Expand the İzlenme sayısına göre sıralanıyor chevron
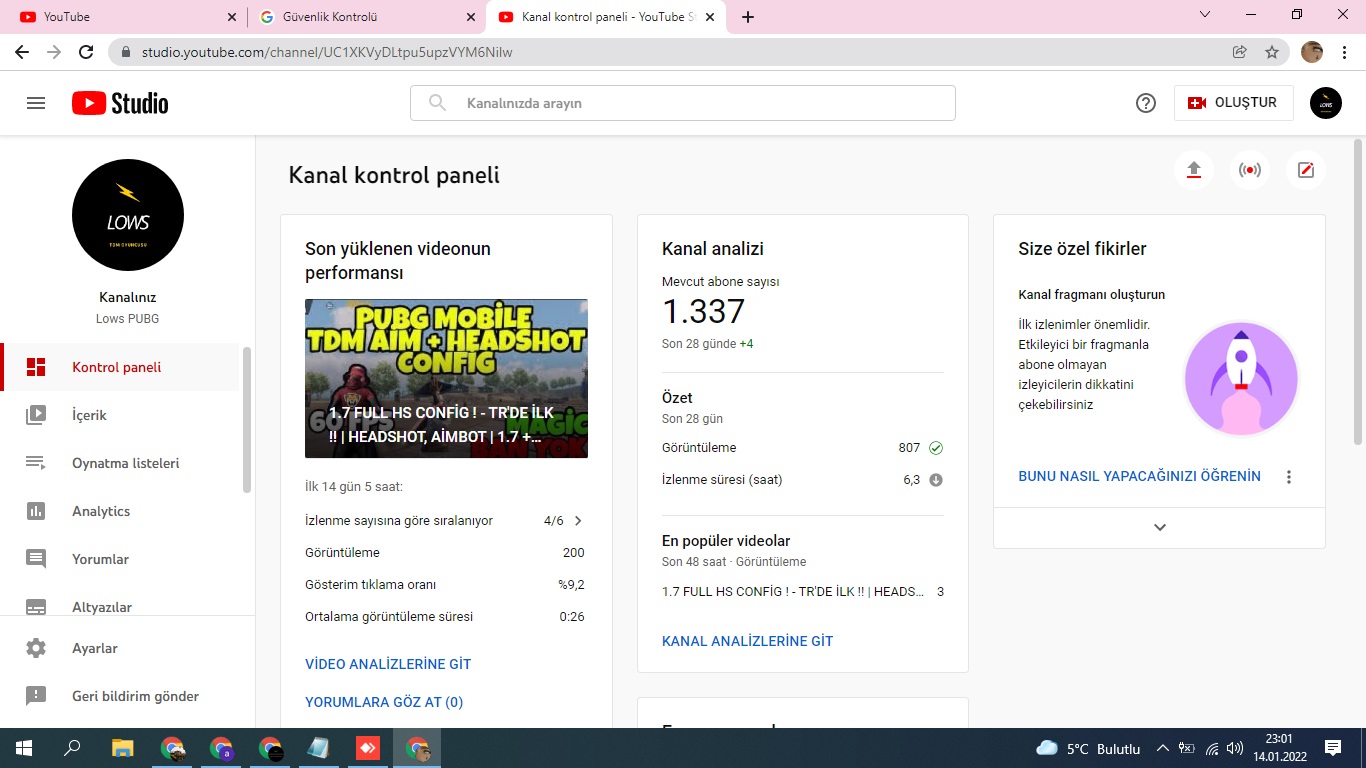1366x768 pixels. [578, 521]
